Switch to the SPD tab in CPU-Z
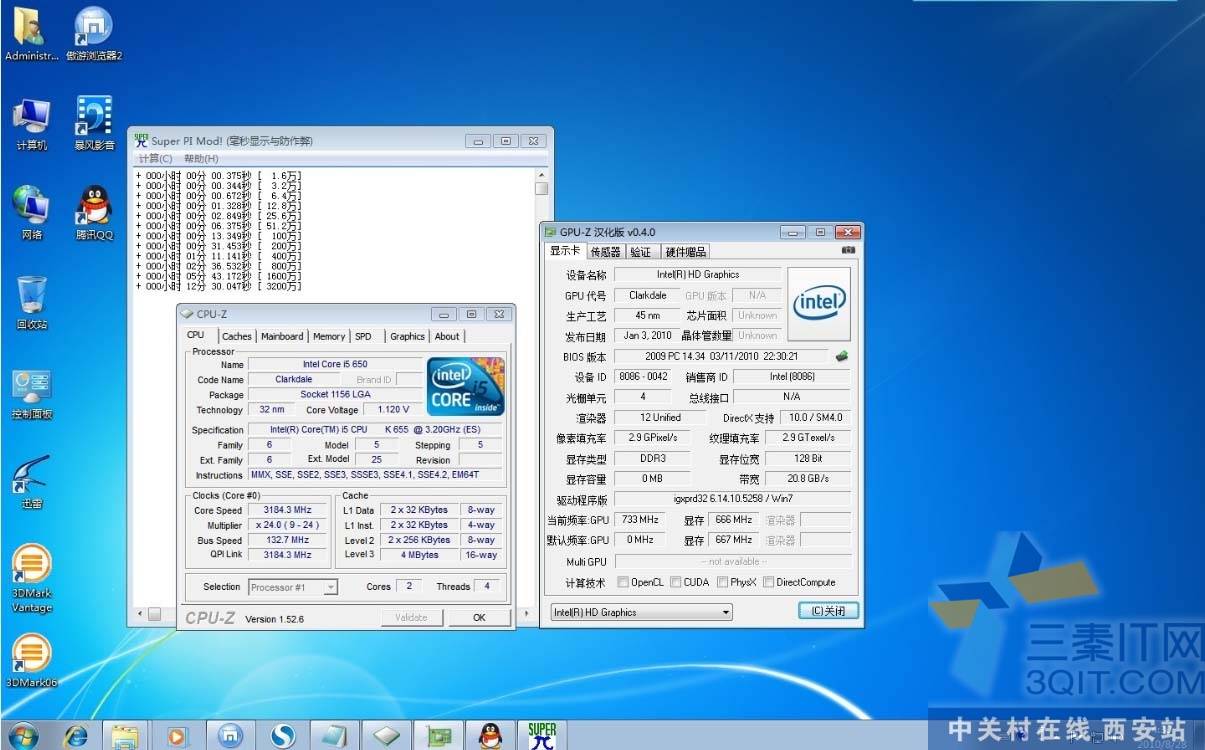Viewport: 1205px width, 750px height. pos(363,337)
